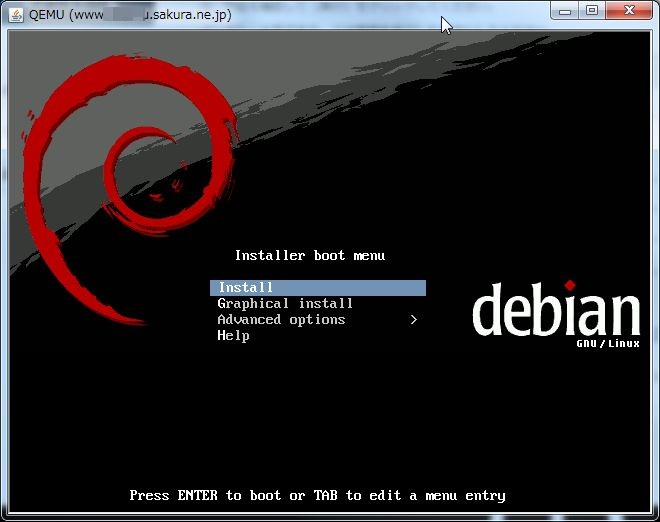Click the Java icon in QEMU title bar

pyautogui.click(x=16, y=15)
